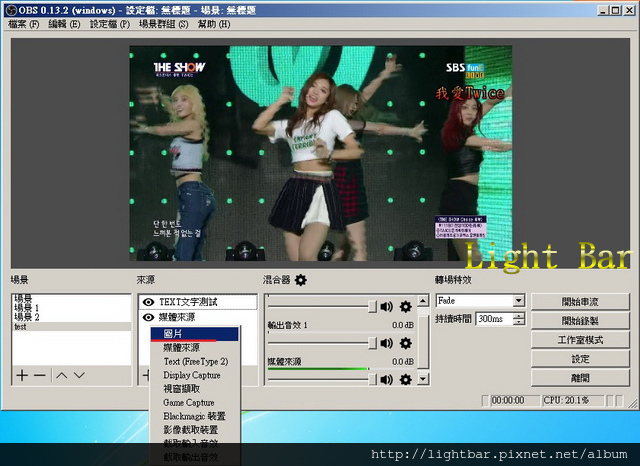Click the 300ms duration field
Screen dimensions: 640x466
coord(495,319)
